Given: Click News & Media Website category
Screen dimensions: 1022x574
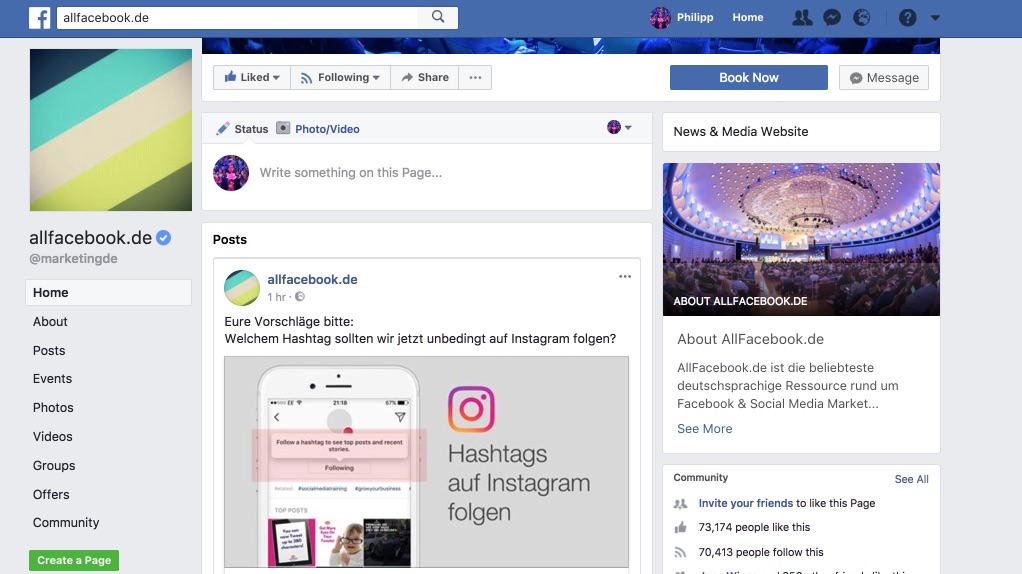Looking at the screenshot, I should [740, 132].
